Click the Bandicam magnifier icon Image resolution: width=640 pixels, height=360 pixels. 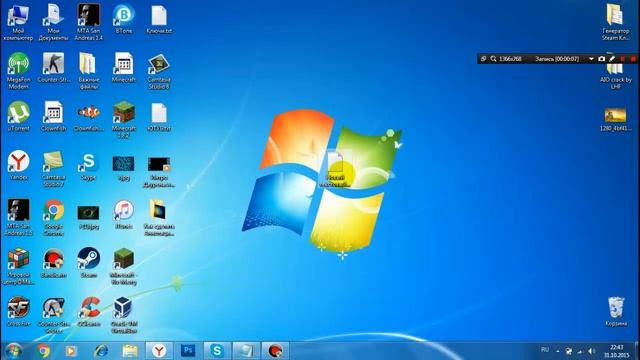coord(493,59)
